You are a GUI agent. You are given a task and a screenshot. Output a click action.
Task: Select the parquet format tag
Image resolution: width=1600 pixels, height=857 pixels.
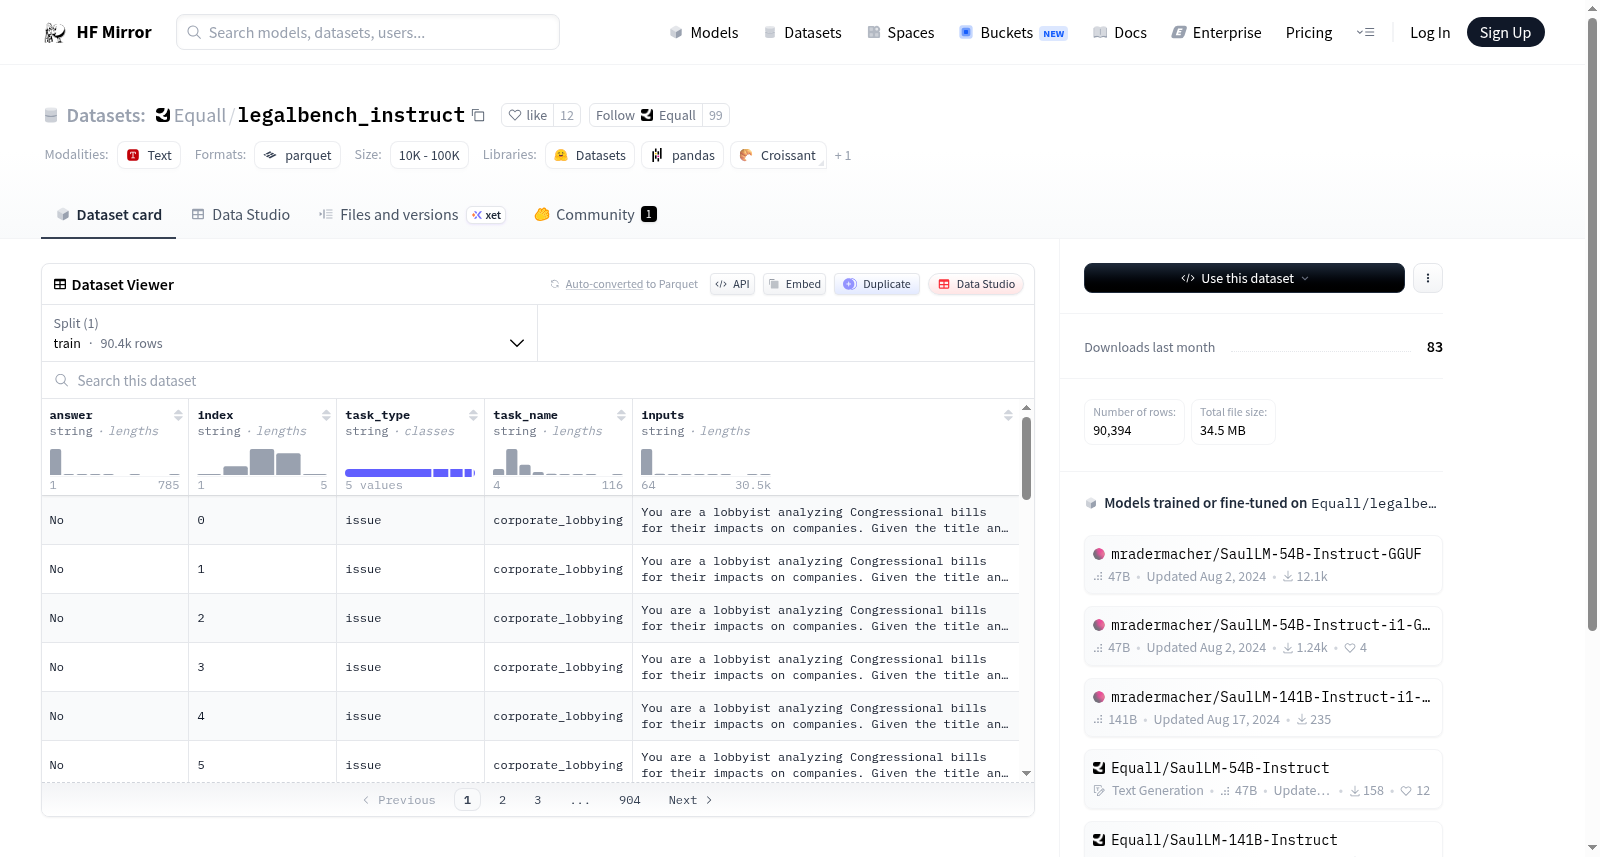298,155
